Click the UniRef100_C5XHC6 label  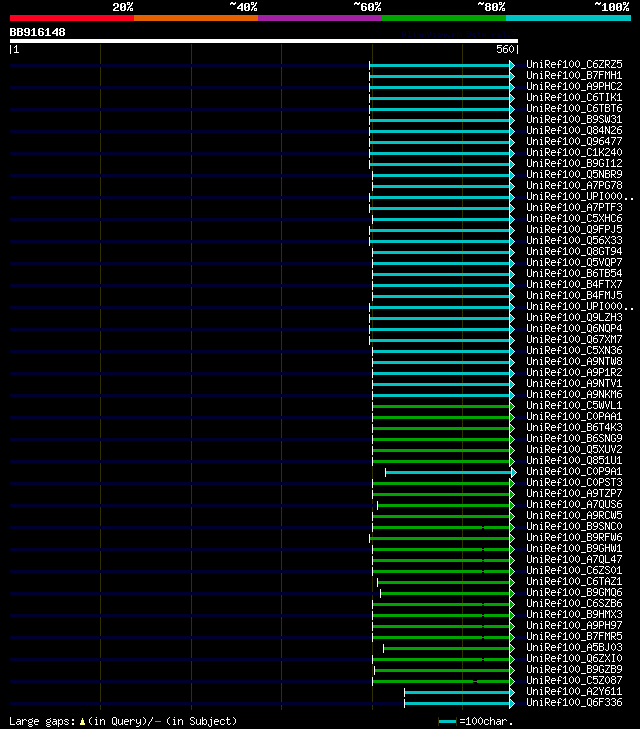pos(574,219)
